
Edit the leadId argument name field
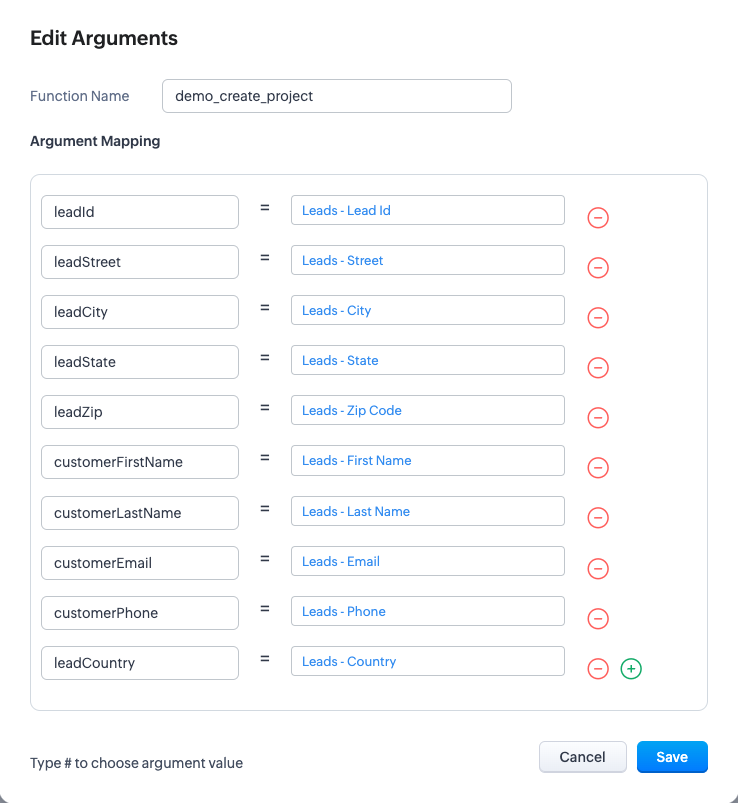click(x=140, y=212)
